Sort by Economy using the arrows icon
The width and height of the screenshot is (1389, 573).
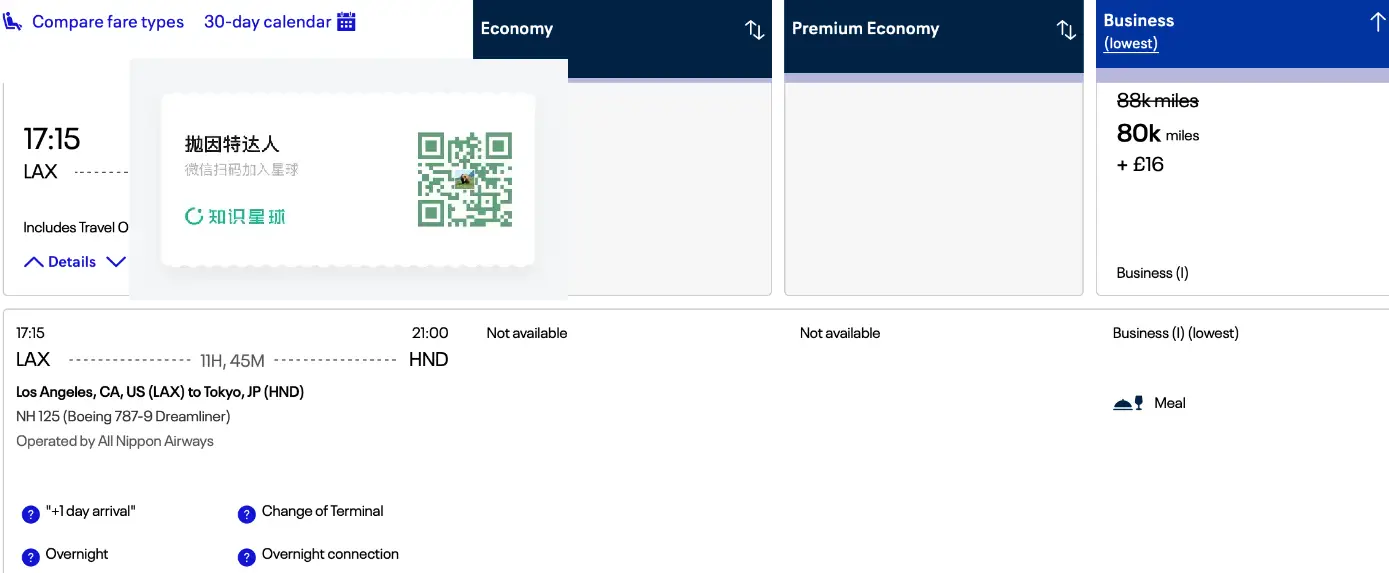click(755, 30)
